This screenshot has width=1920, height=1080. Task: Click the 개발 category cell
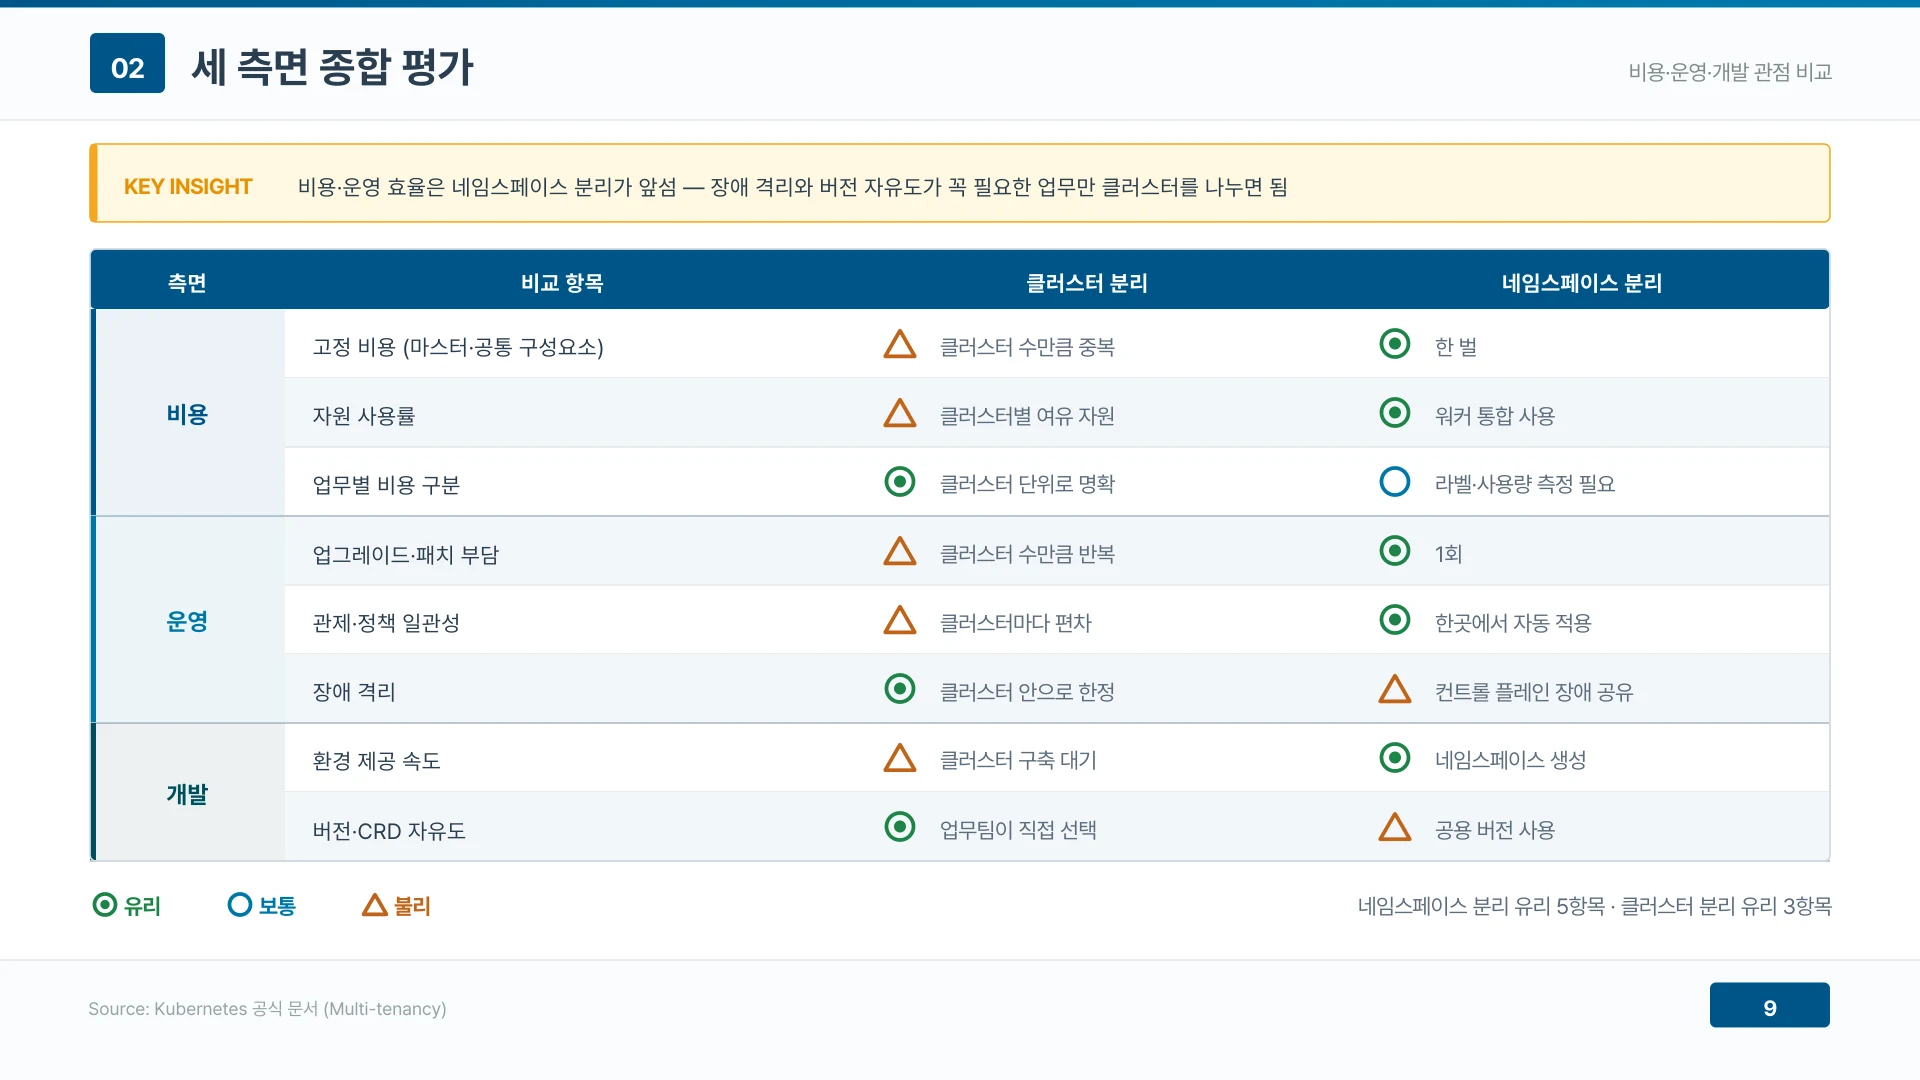pyautogui.click(x=187, y=794)
